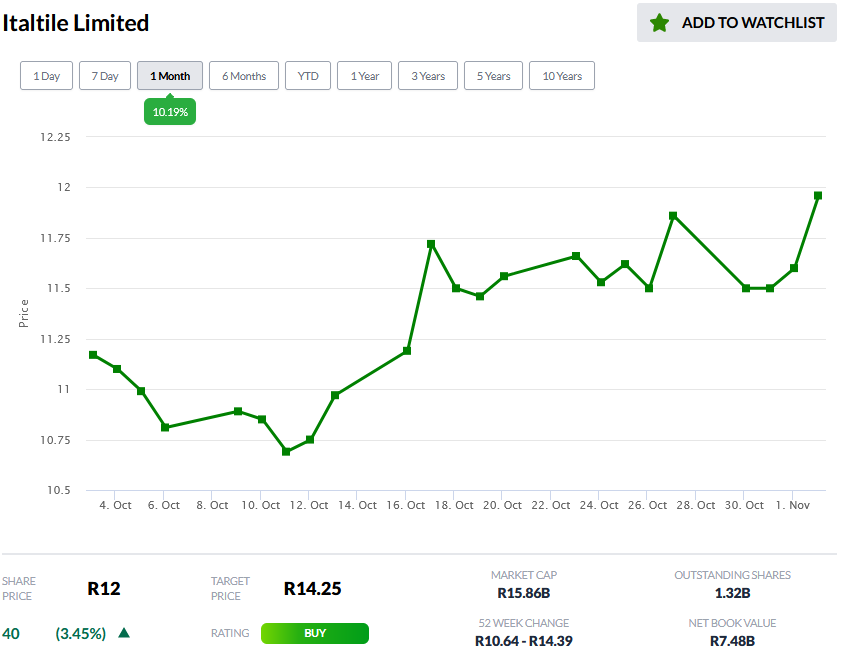Click the first data point of the chart
Image resolution: width=846 pixels, height=653 pixels.
[x=93, y=355]
